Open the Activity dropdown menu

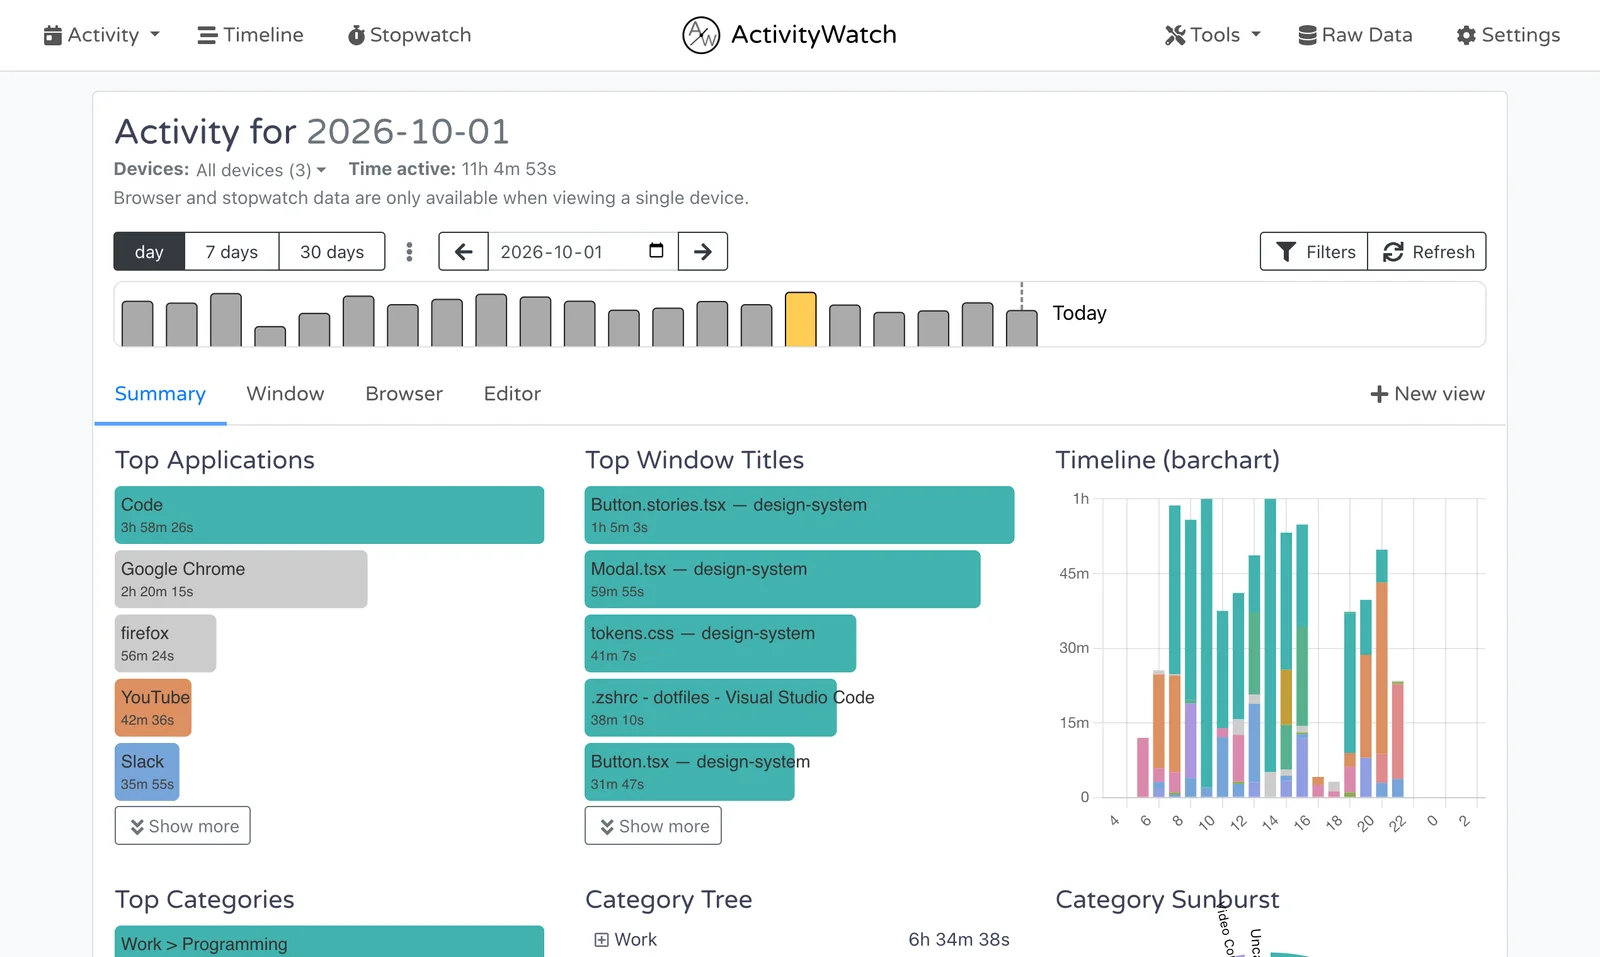point(101,35)
